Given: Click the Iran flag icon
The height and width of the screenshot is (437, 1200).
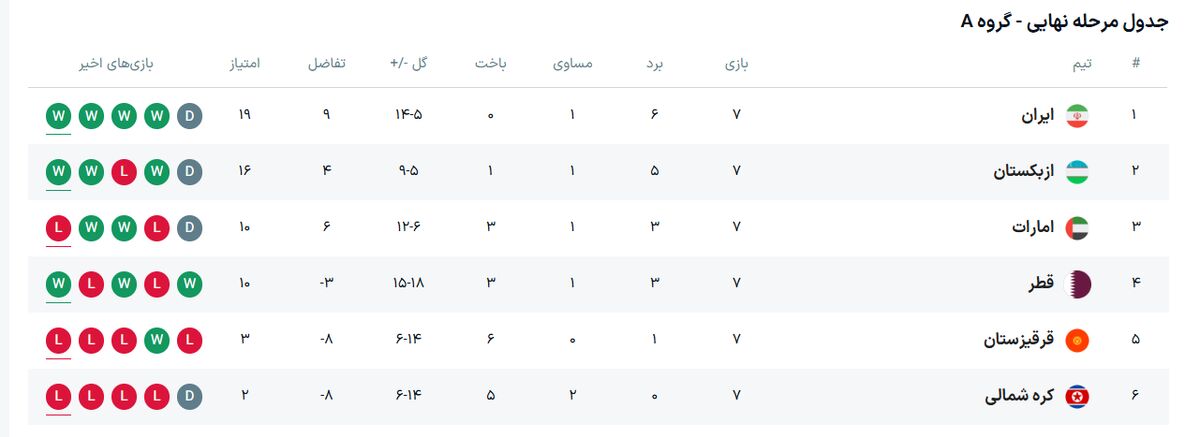Looking at the screenshot, I should tap(1076, 115).
